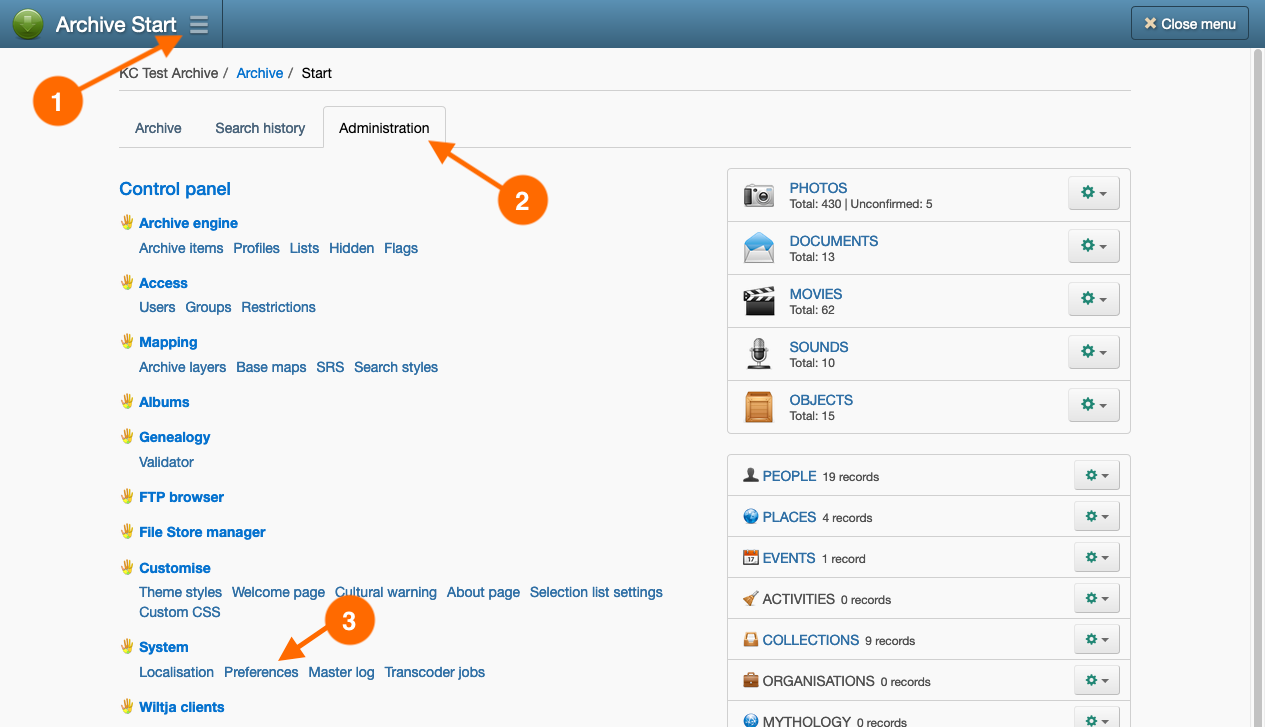Click the hand icon beside Customise
This screenshot has width=1265, height=727.
pyautogui.click(x=127, y=567)
